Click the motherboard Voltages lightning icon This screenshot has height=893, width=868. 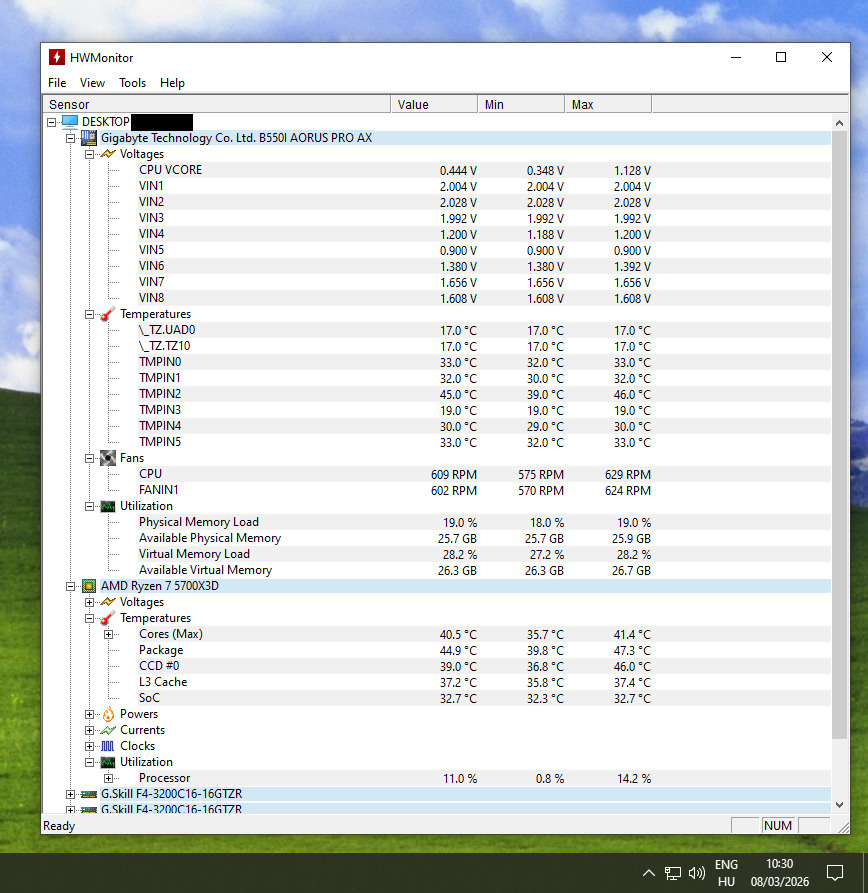[108, 154]
